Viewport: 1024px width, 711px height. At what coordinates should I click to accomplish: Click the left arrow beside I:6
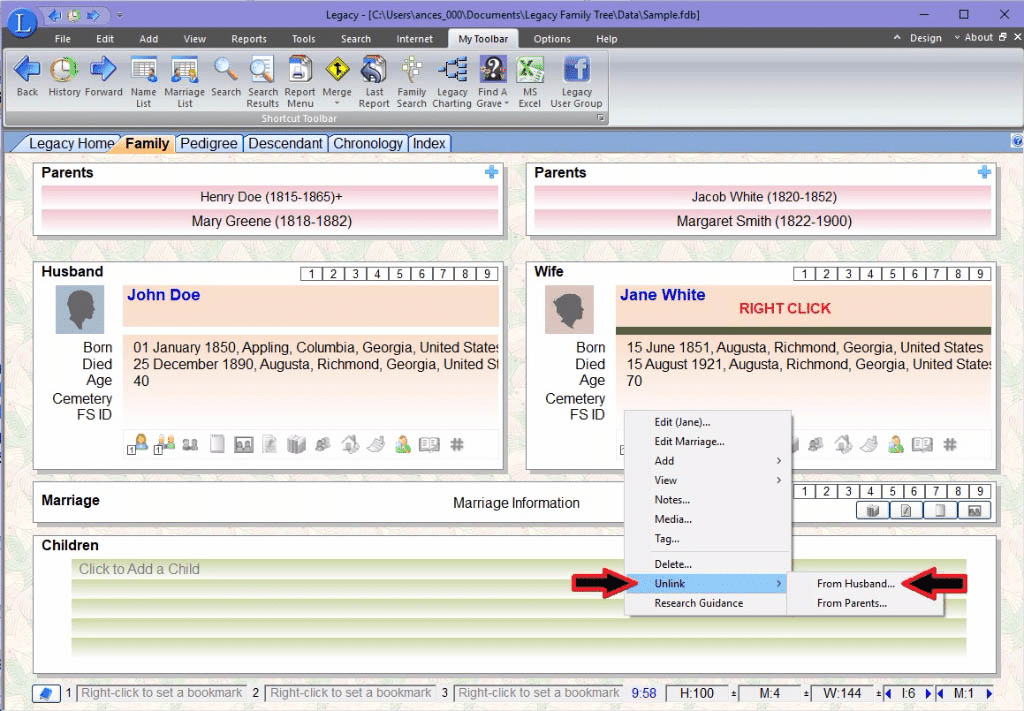(x=888, y=693)
